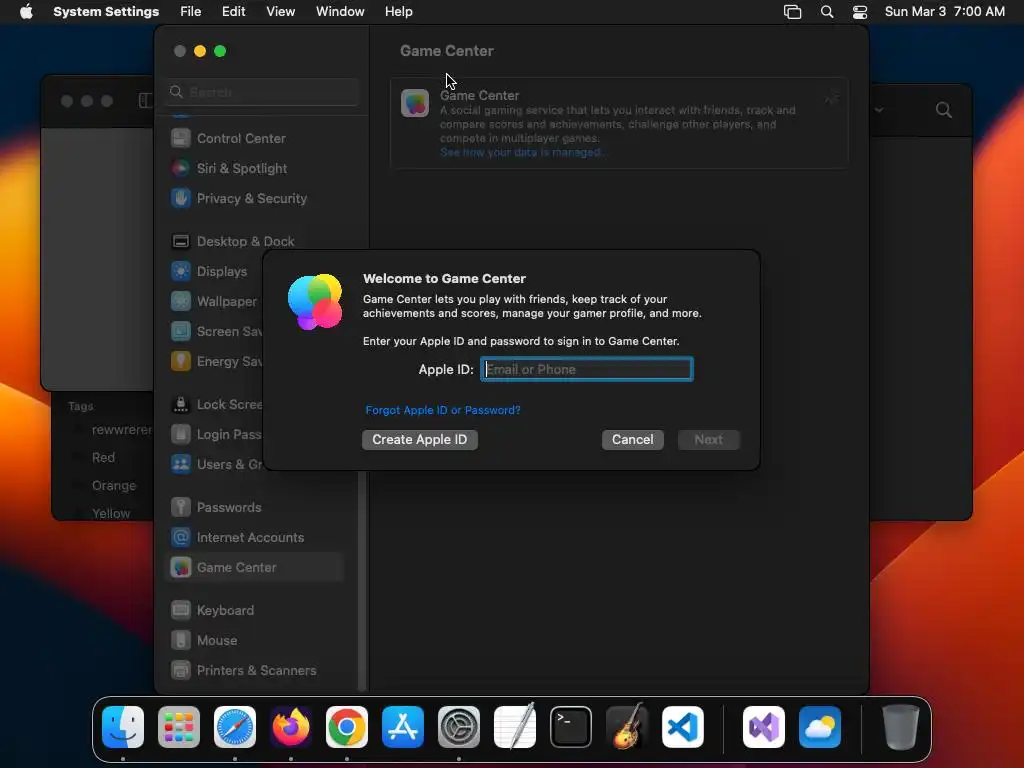This screenshot has height=768, width=1024.
Task: Click the settings Search field
Action: tap(262, 92)
